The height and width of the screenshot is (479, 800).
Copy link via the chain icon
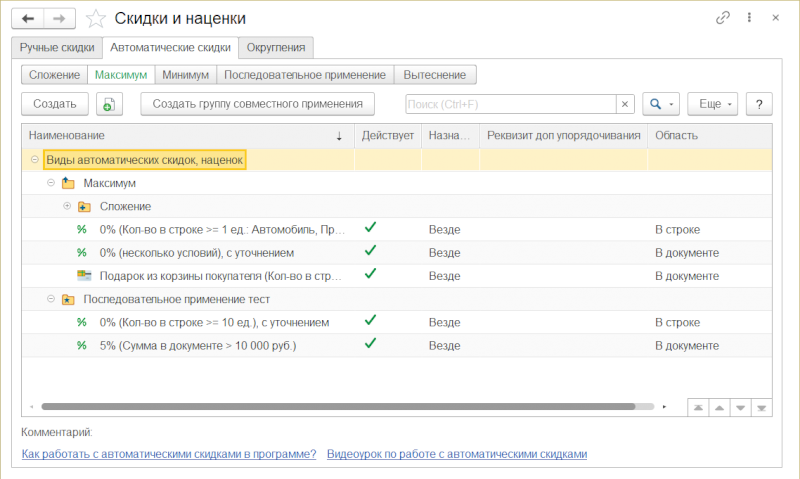coord(722,18)
